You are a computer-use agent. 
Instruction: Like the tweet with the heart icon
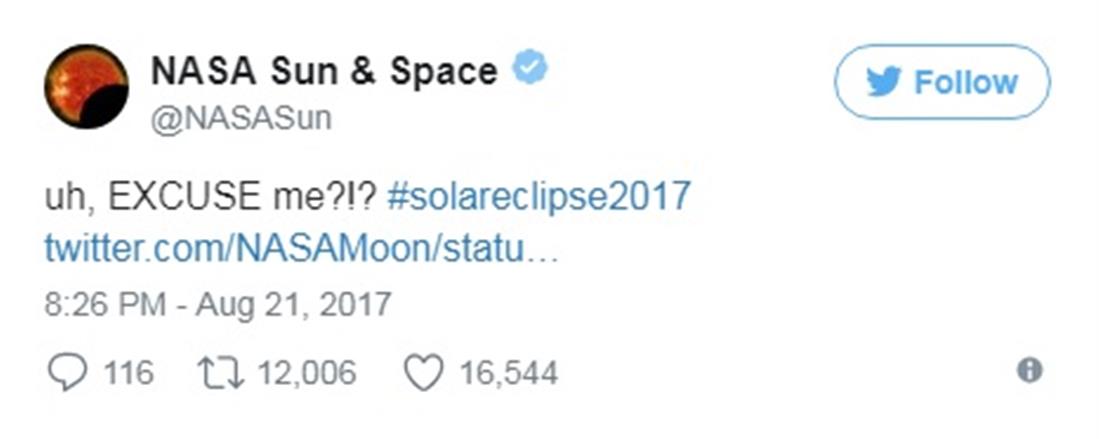point(422,373)
